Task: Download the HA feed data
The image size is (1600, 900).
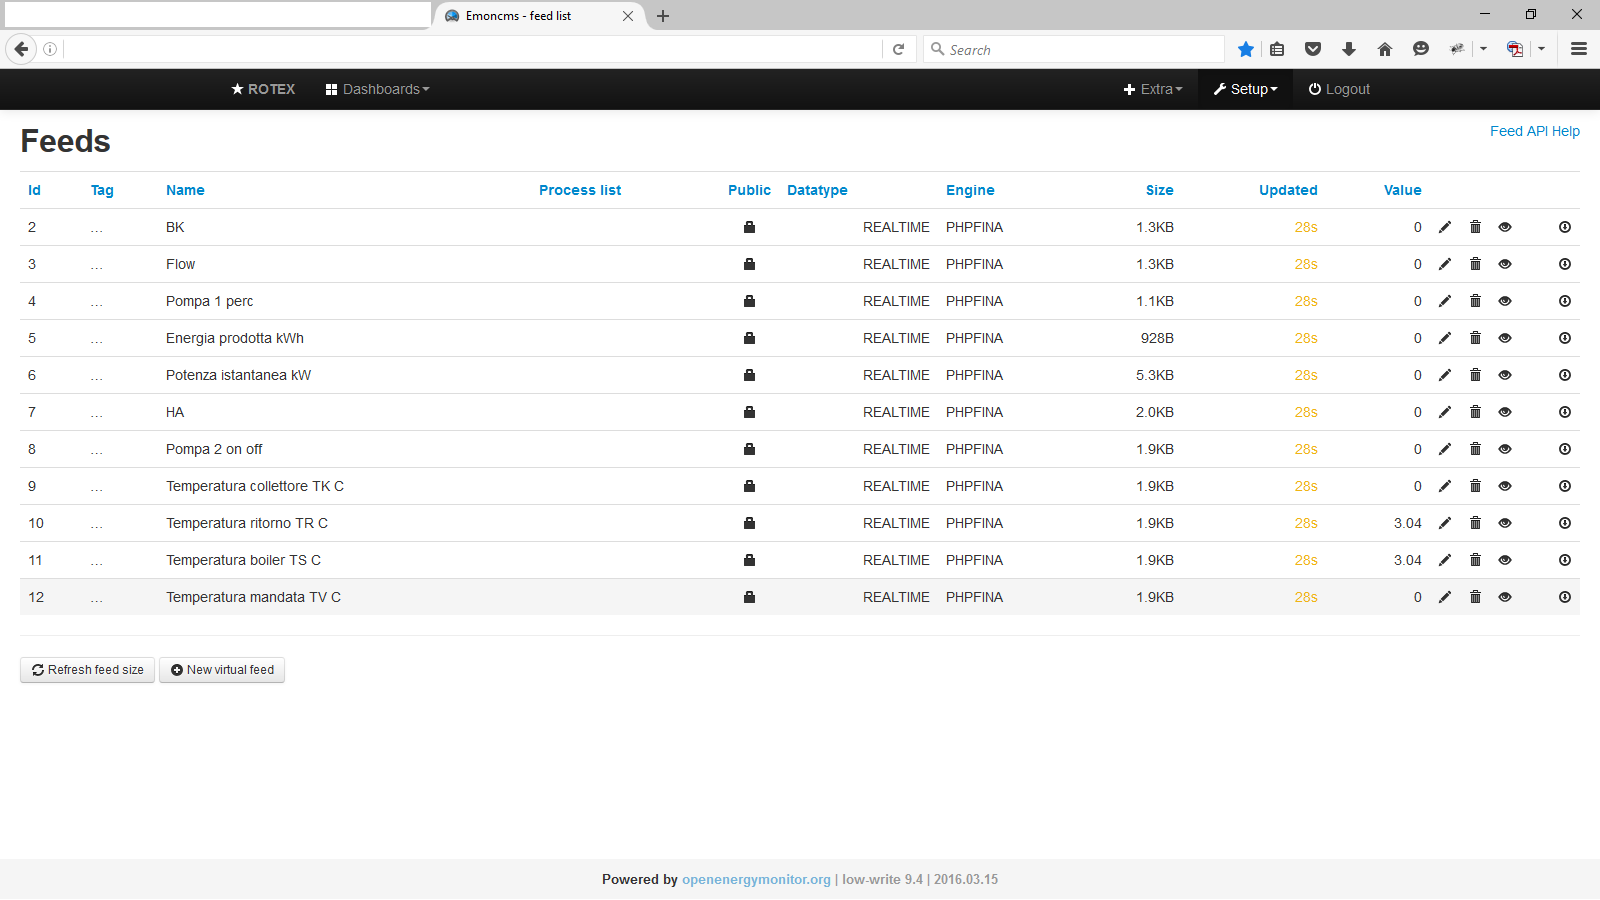Action: coord(1564,412)
